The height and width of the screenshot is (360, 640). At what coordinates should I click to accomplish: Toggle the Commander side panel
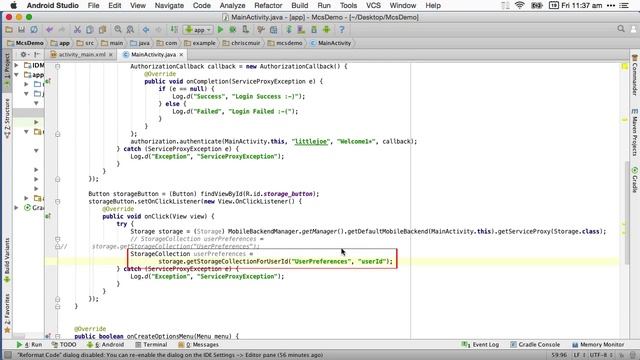(x=635, y=76)
